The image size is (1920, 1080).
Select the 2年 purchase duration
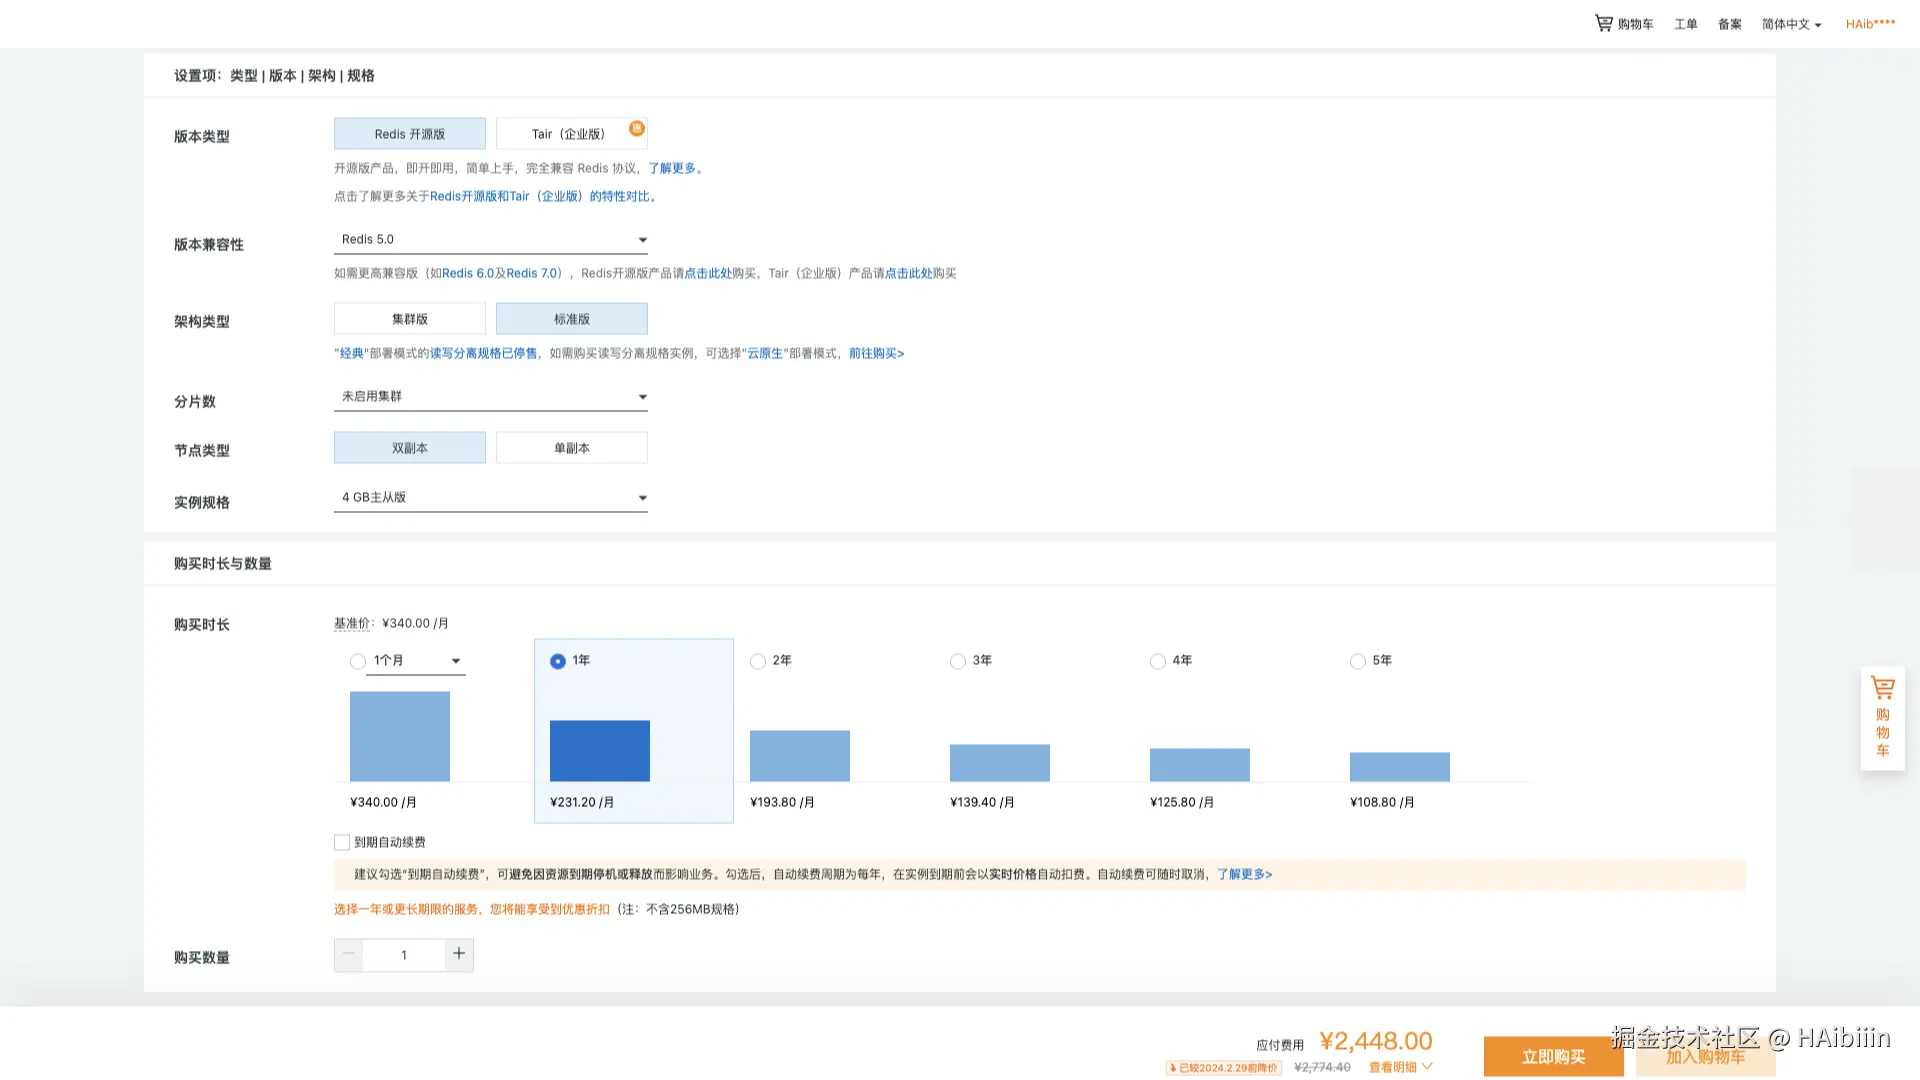pyautogui.click(x=757, y=661)
